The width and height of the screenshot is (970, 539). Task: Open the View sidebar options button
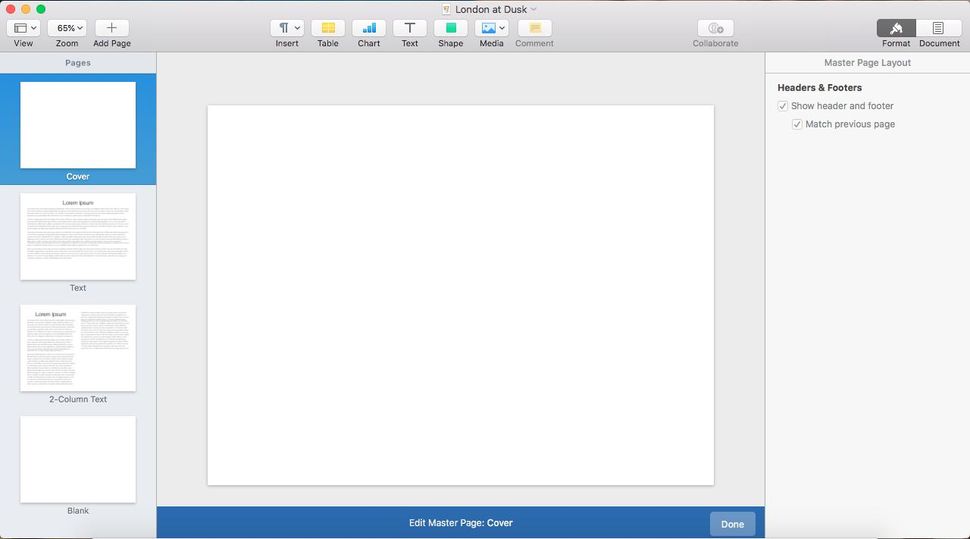pyautogui.click(x=24, y=28)
